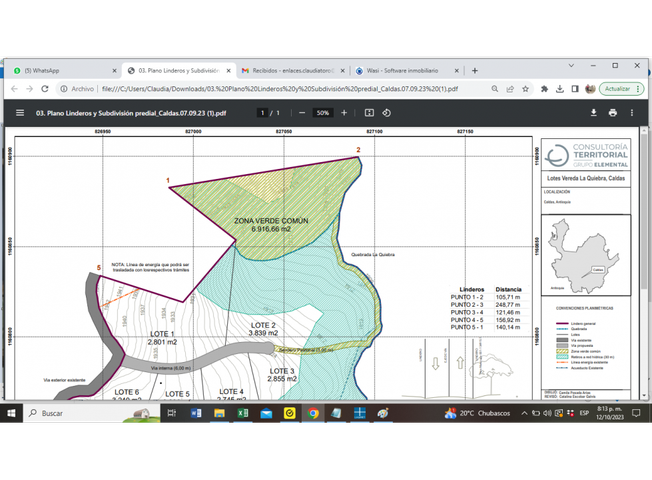
Task: Reload the current page
Action: point(45,89)
